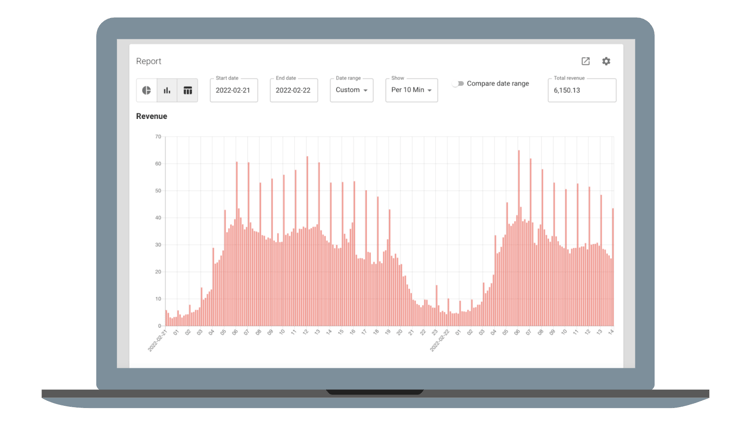The image size is (750, 429).
Task: Edit the Start date field
Action: coord(234,90)
